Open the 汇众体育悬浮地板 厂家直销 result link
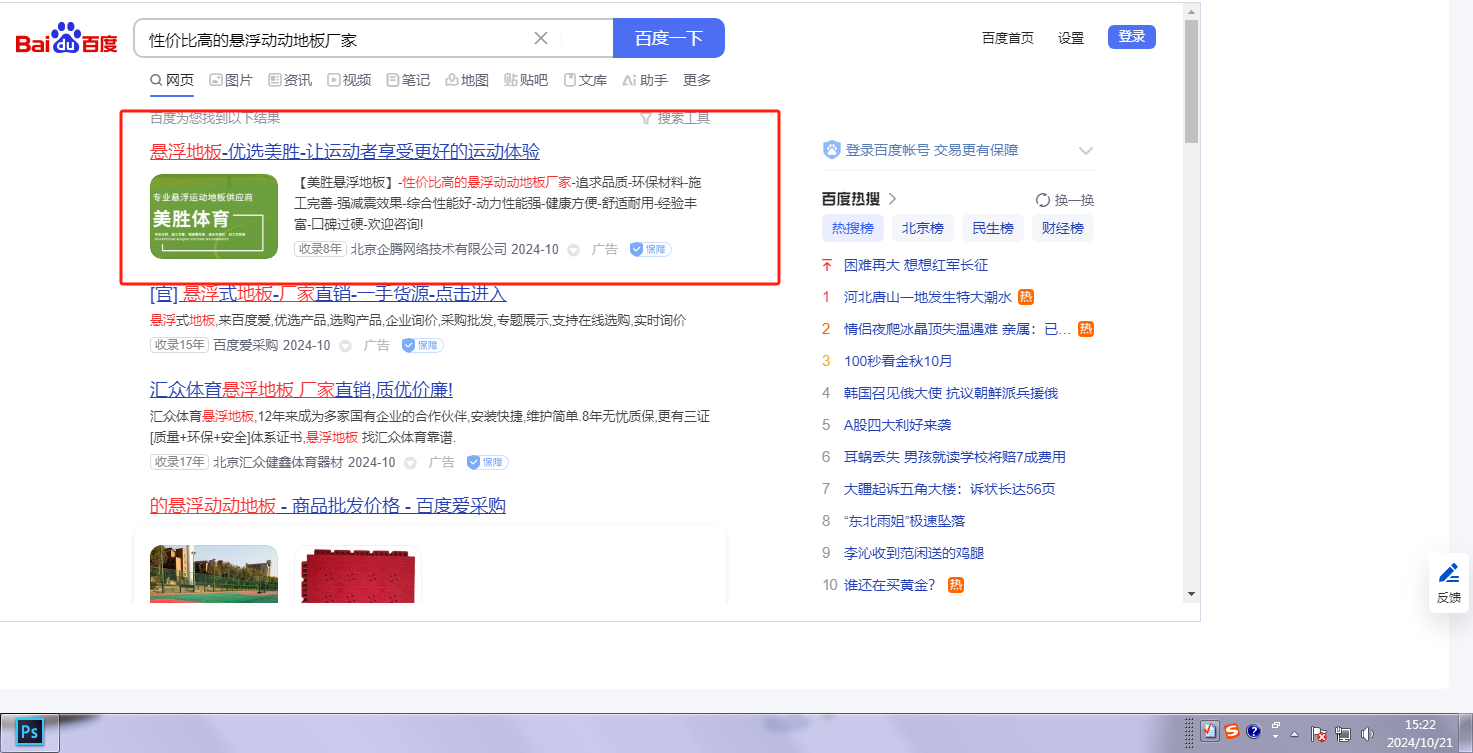 [301, 390]
